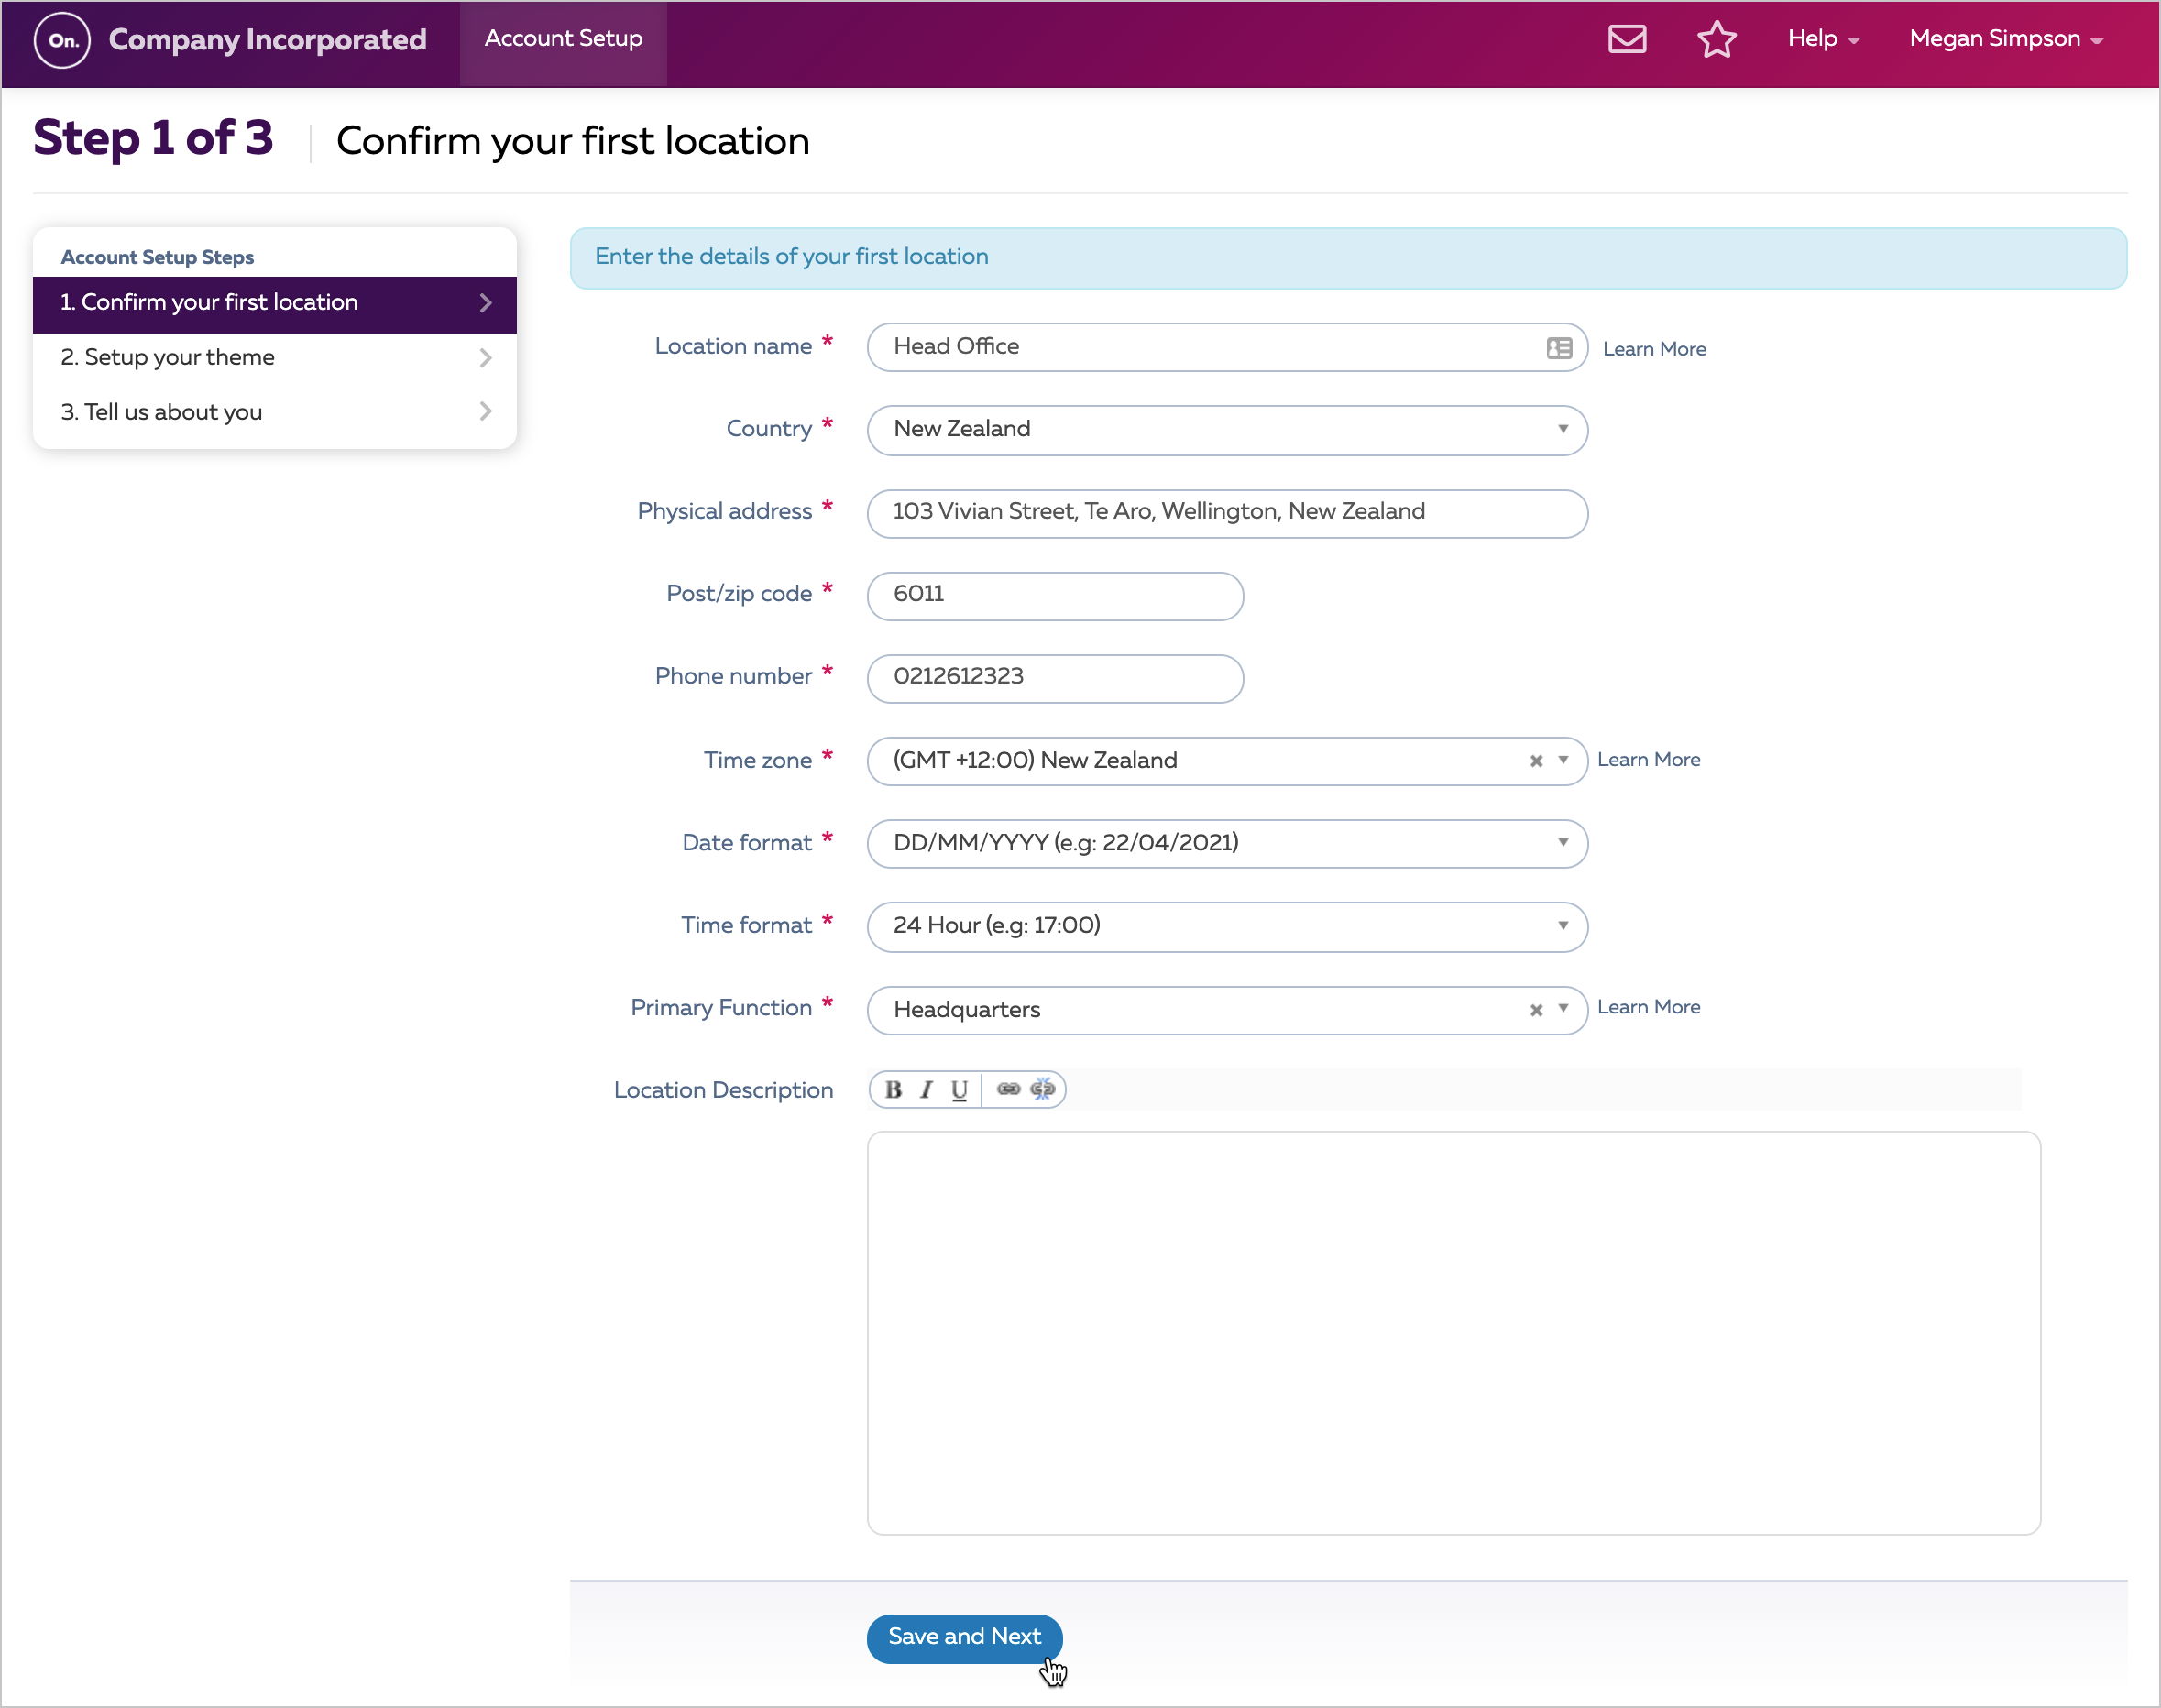This screenshot has width=2161, height=1708.
Task: Clear the Primary Function selection
Action: coord(1536,1010)
